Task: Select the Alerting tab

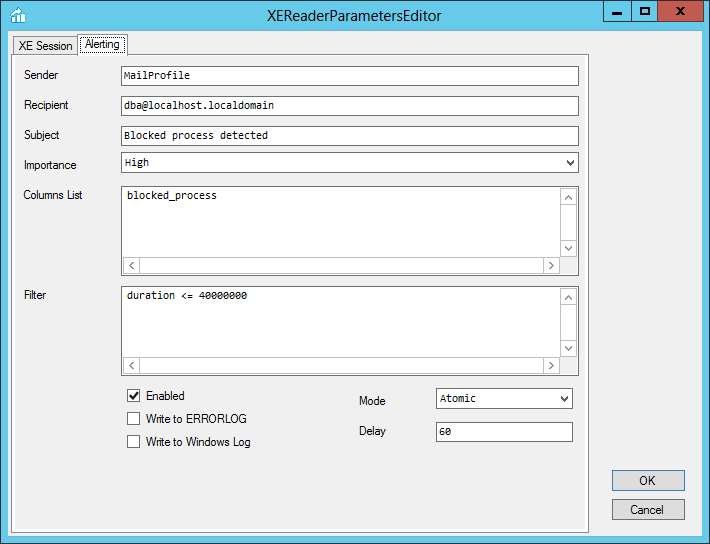Action: (102, 44)
